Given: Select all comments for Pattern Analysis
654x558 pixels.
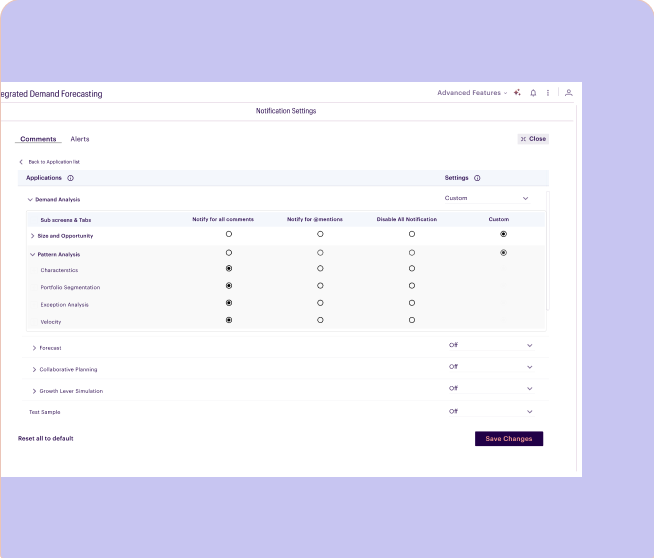Looking at the screenshot, I should click(x=229, y=253).
